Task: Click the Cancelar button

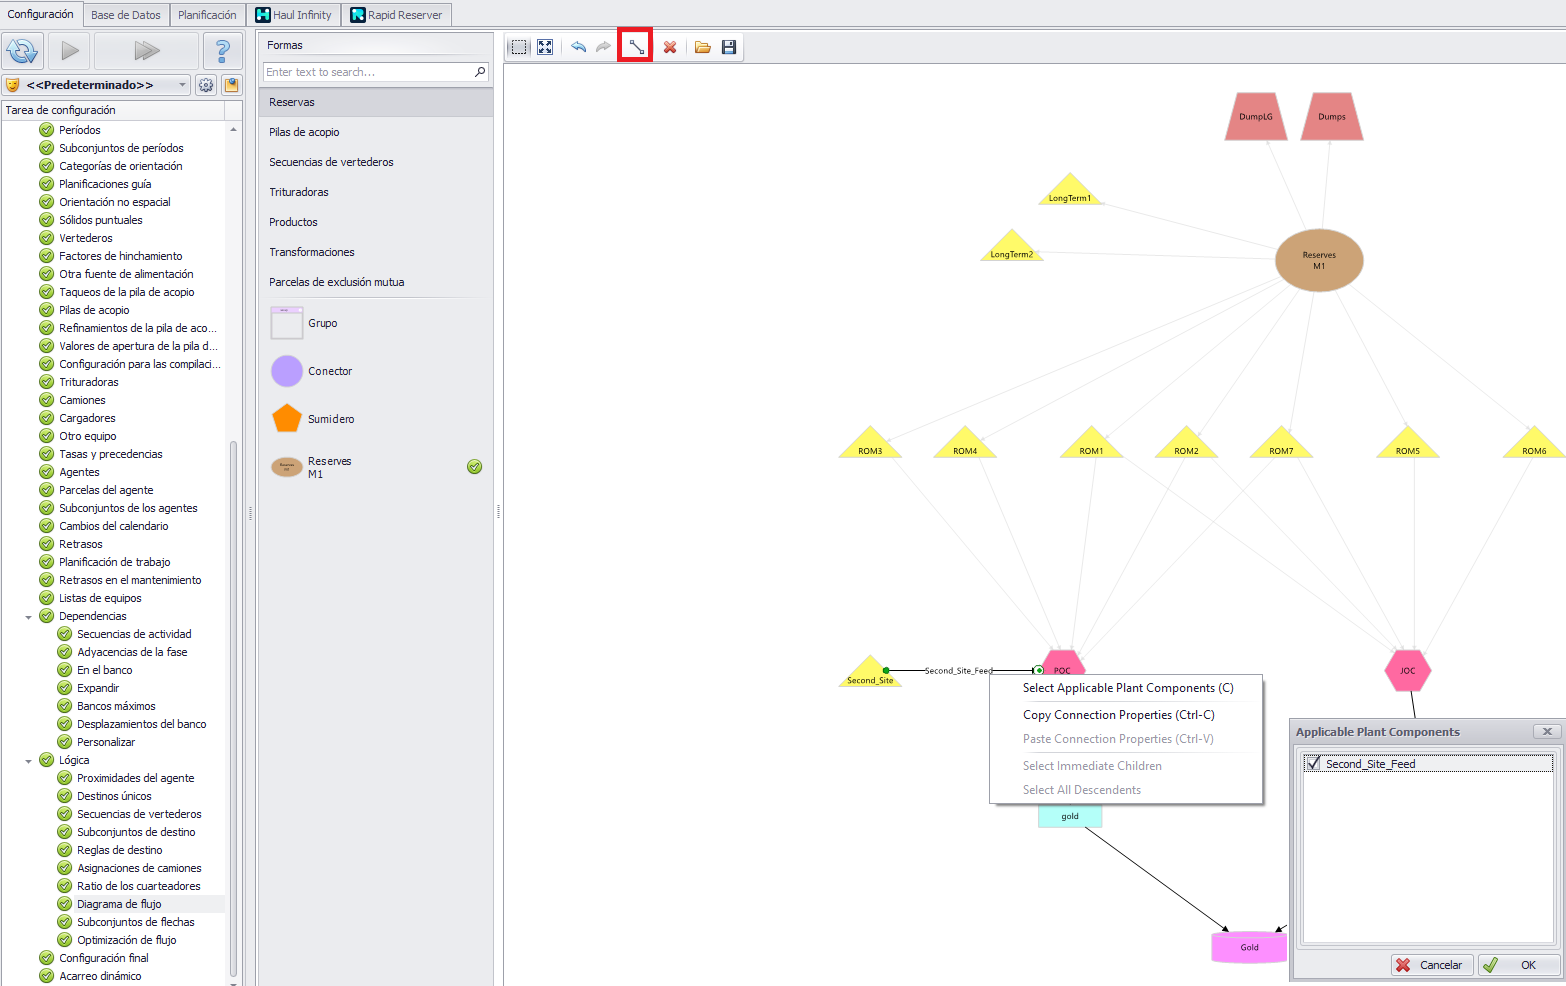Action: coord(1431,965)
